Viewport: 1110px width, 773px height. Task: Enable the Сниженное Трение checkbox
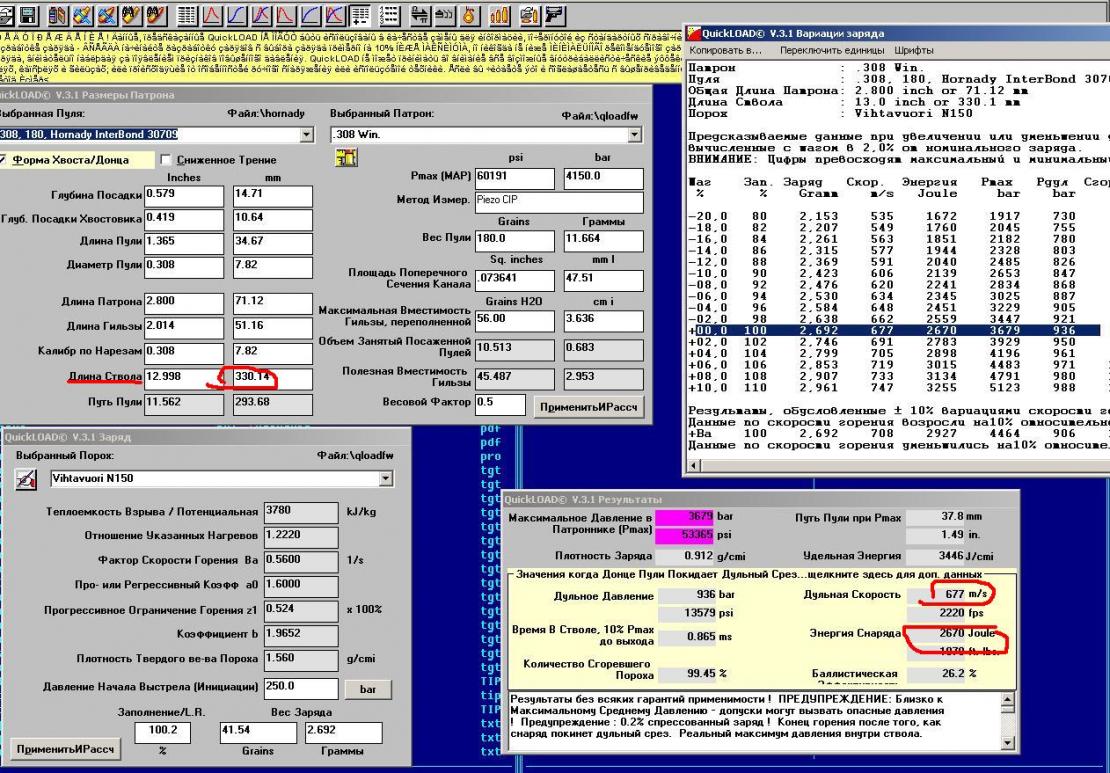(x=167, y=160)
